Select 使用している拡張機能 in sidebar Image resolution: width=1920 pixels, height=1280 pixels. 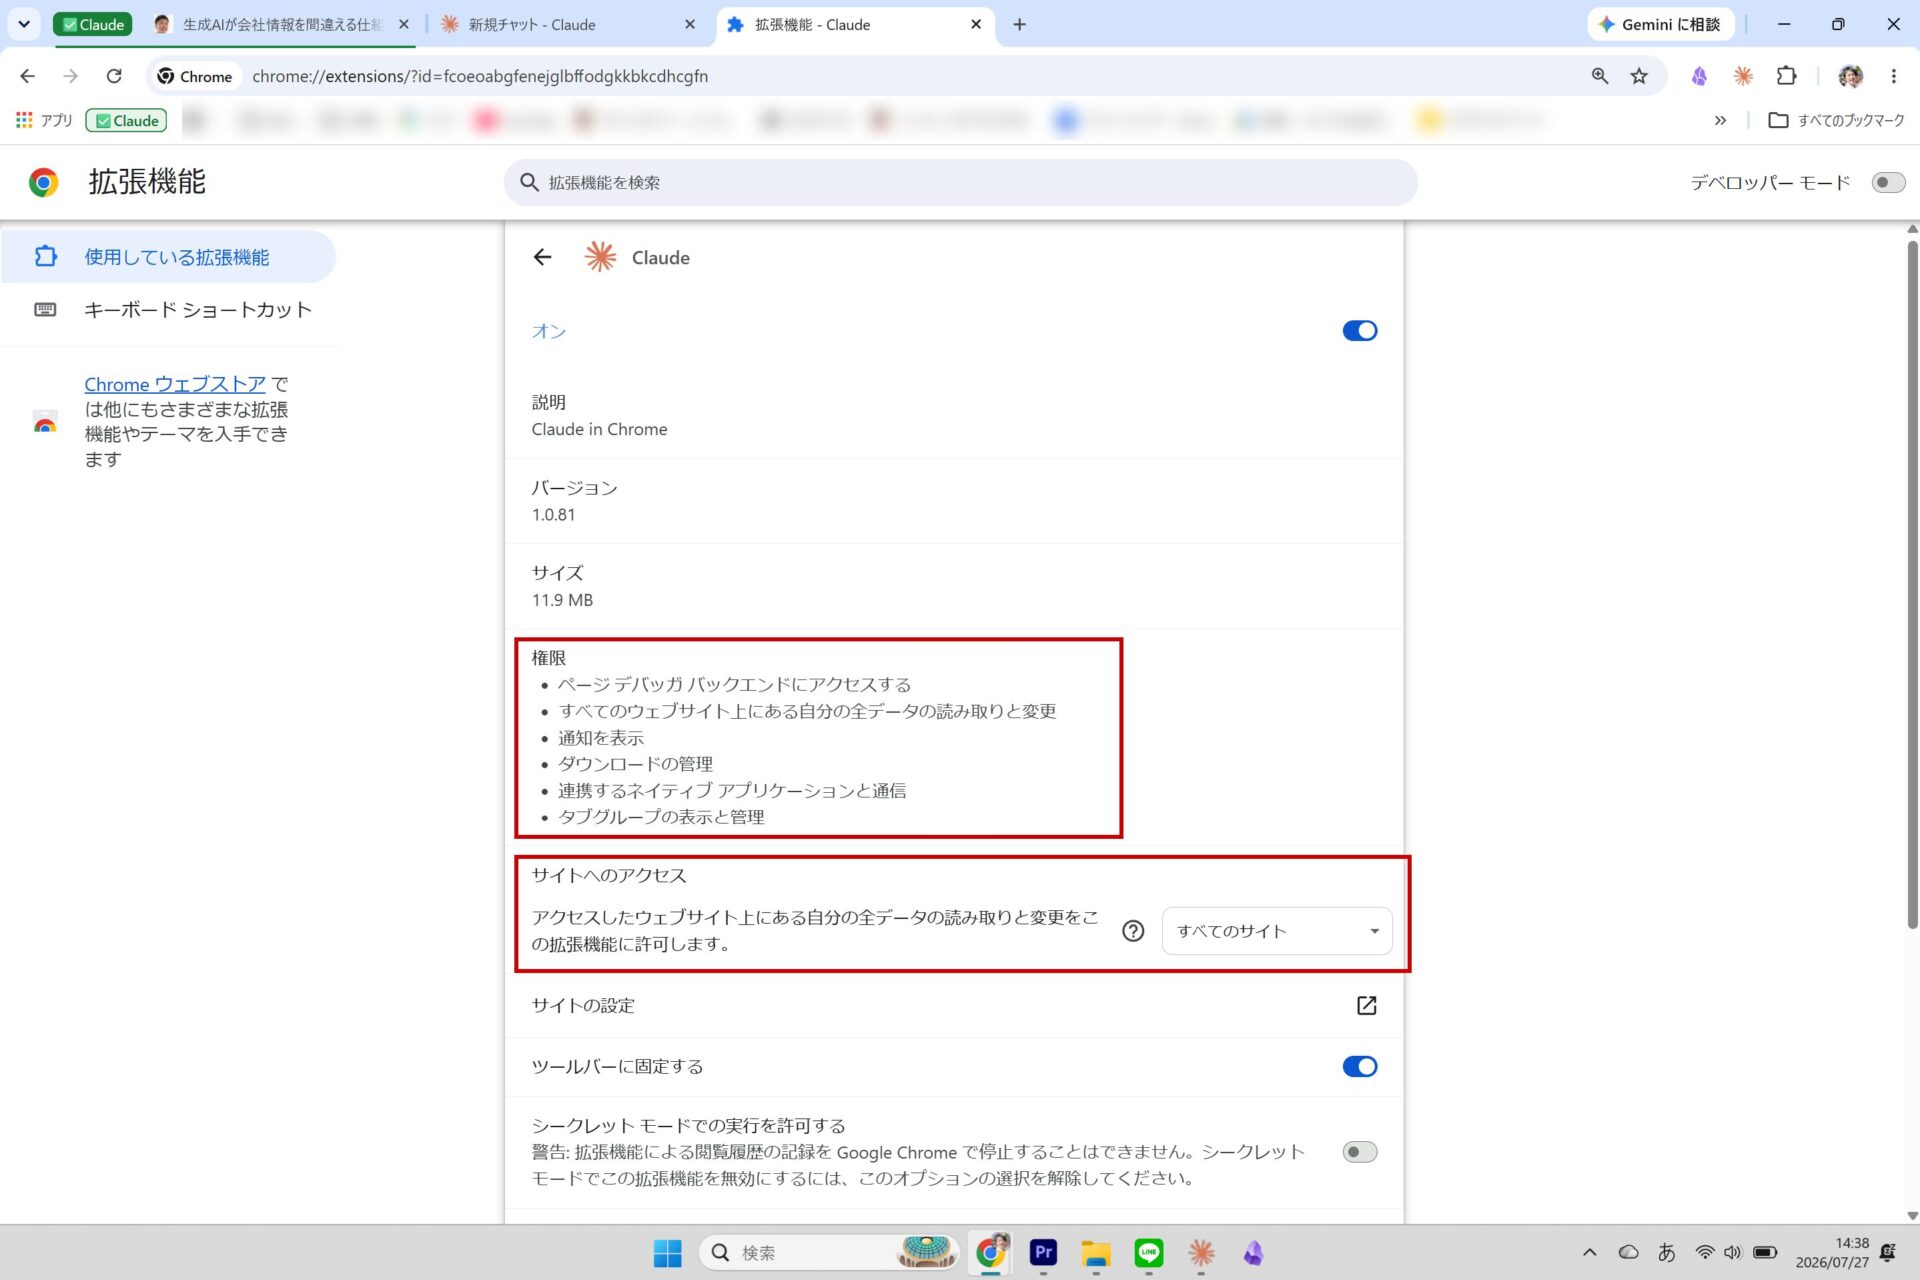click(168, 257)
